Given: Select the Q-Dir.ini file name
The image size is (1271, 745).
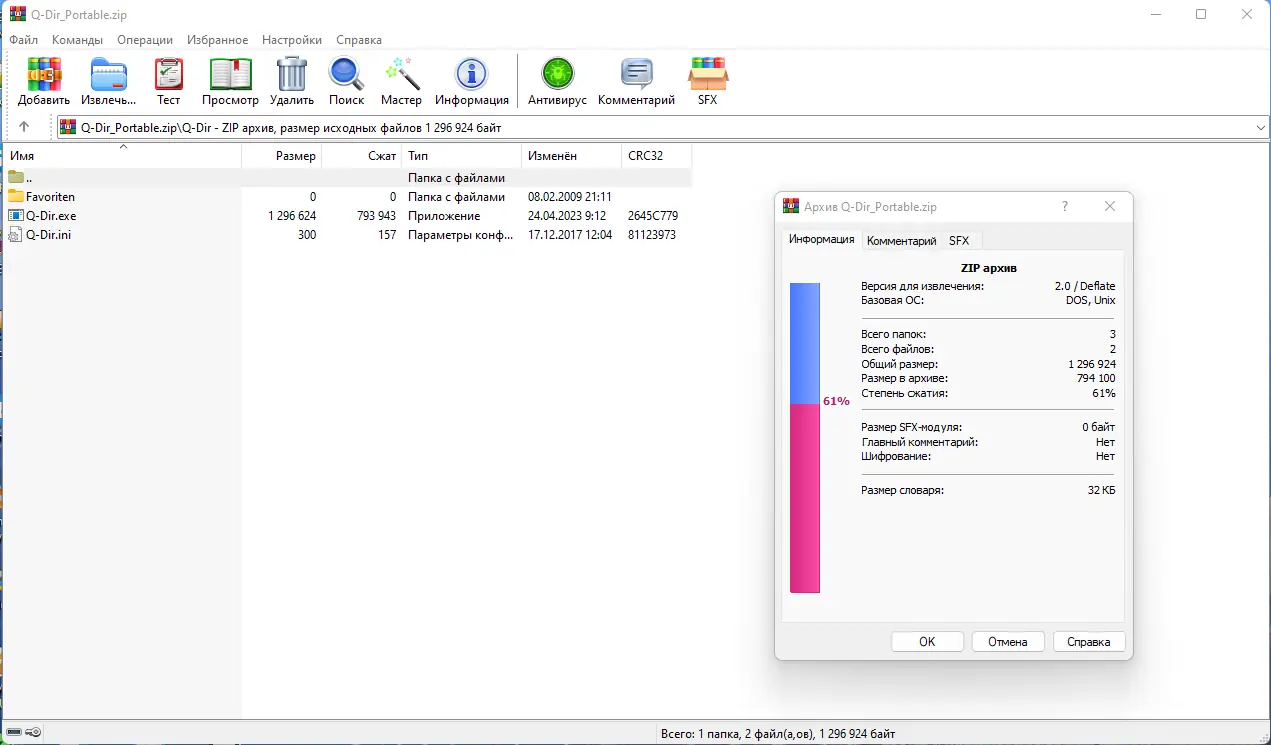Looking at the screenshot, I should coord(48,235).
